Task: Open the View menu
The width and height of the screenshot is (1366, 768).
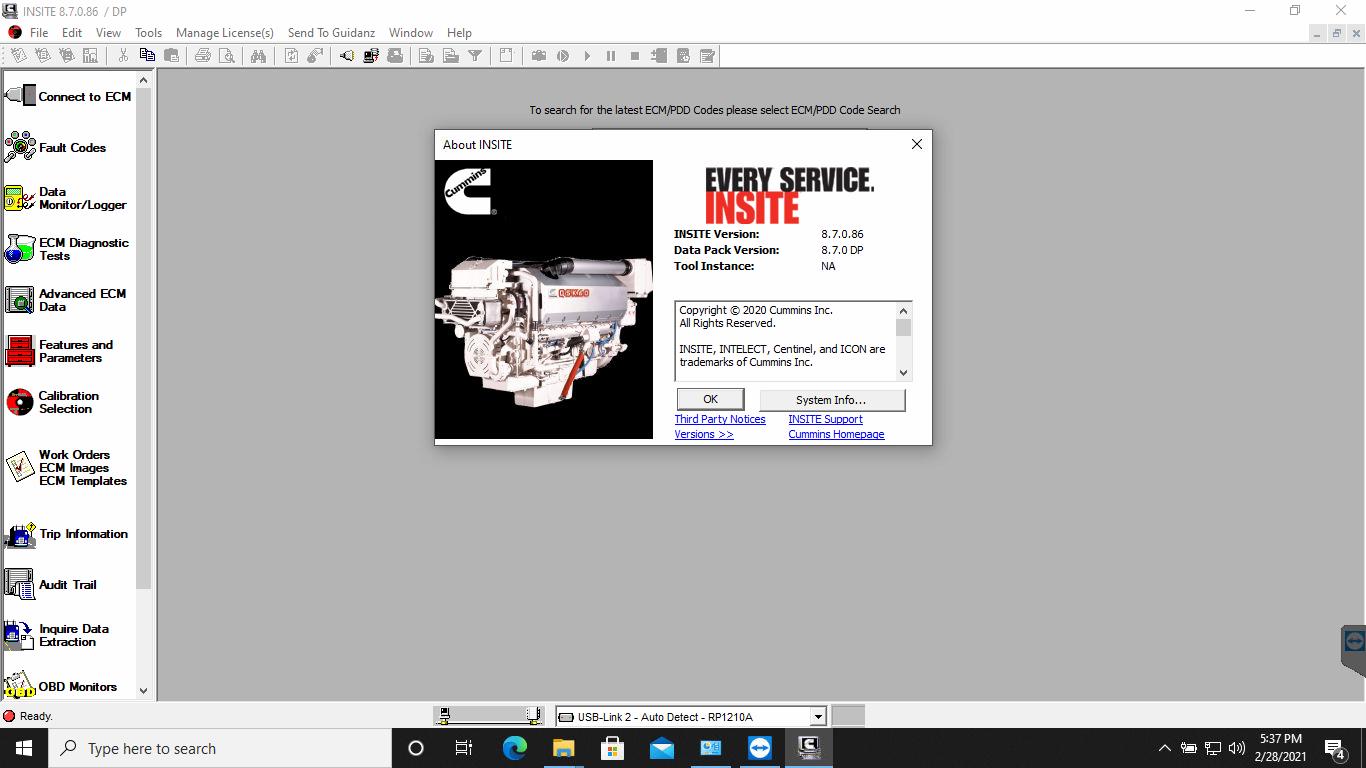Action: coord(108,32)
